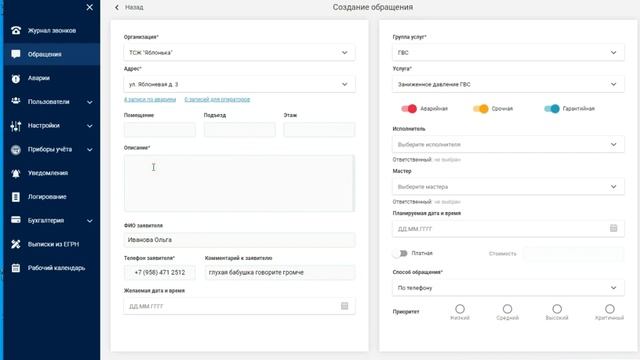Open the записей для операторов link
This screenshot has width=640, height=360.
pos(217,99)
